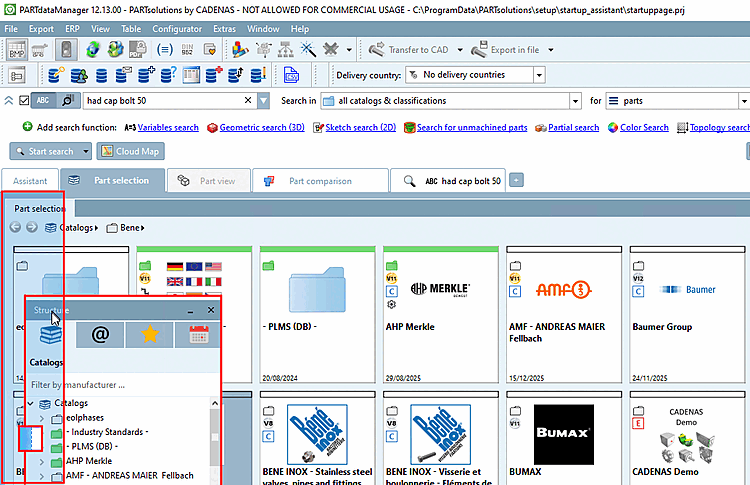Expand the eolphases tree node

[42, 419]
